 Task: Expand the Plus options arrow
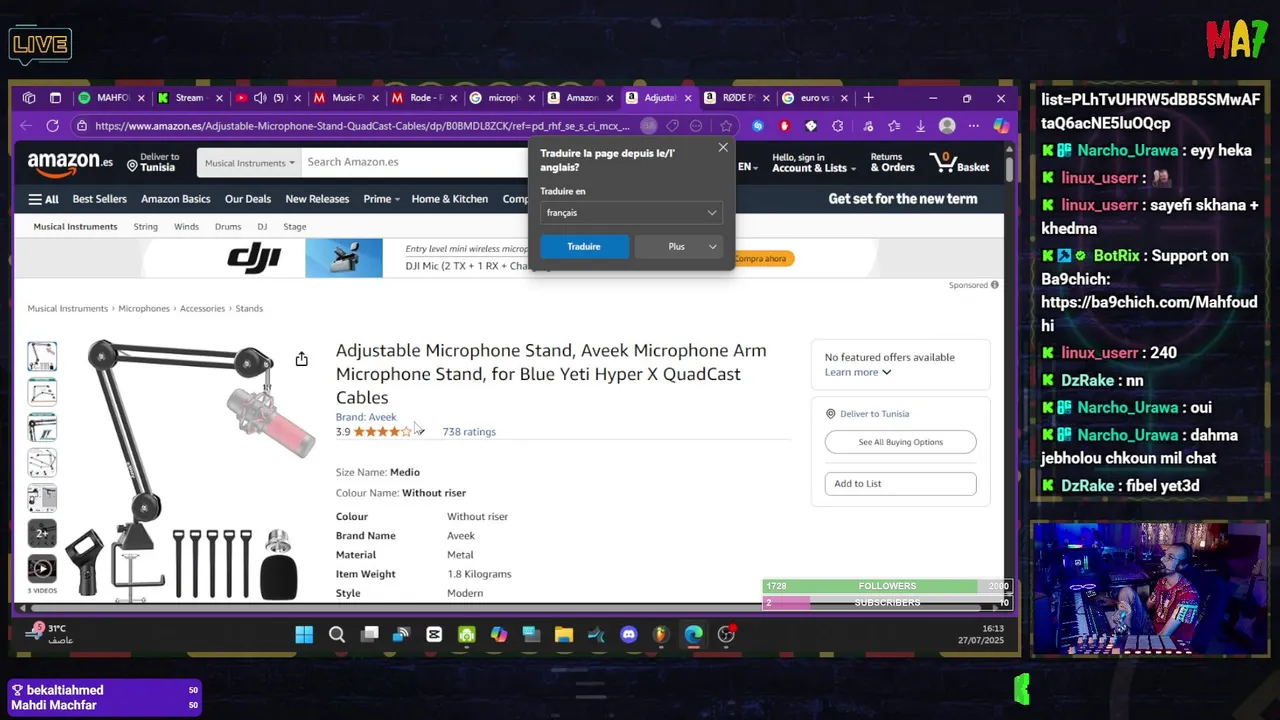[x=712, y=246]
